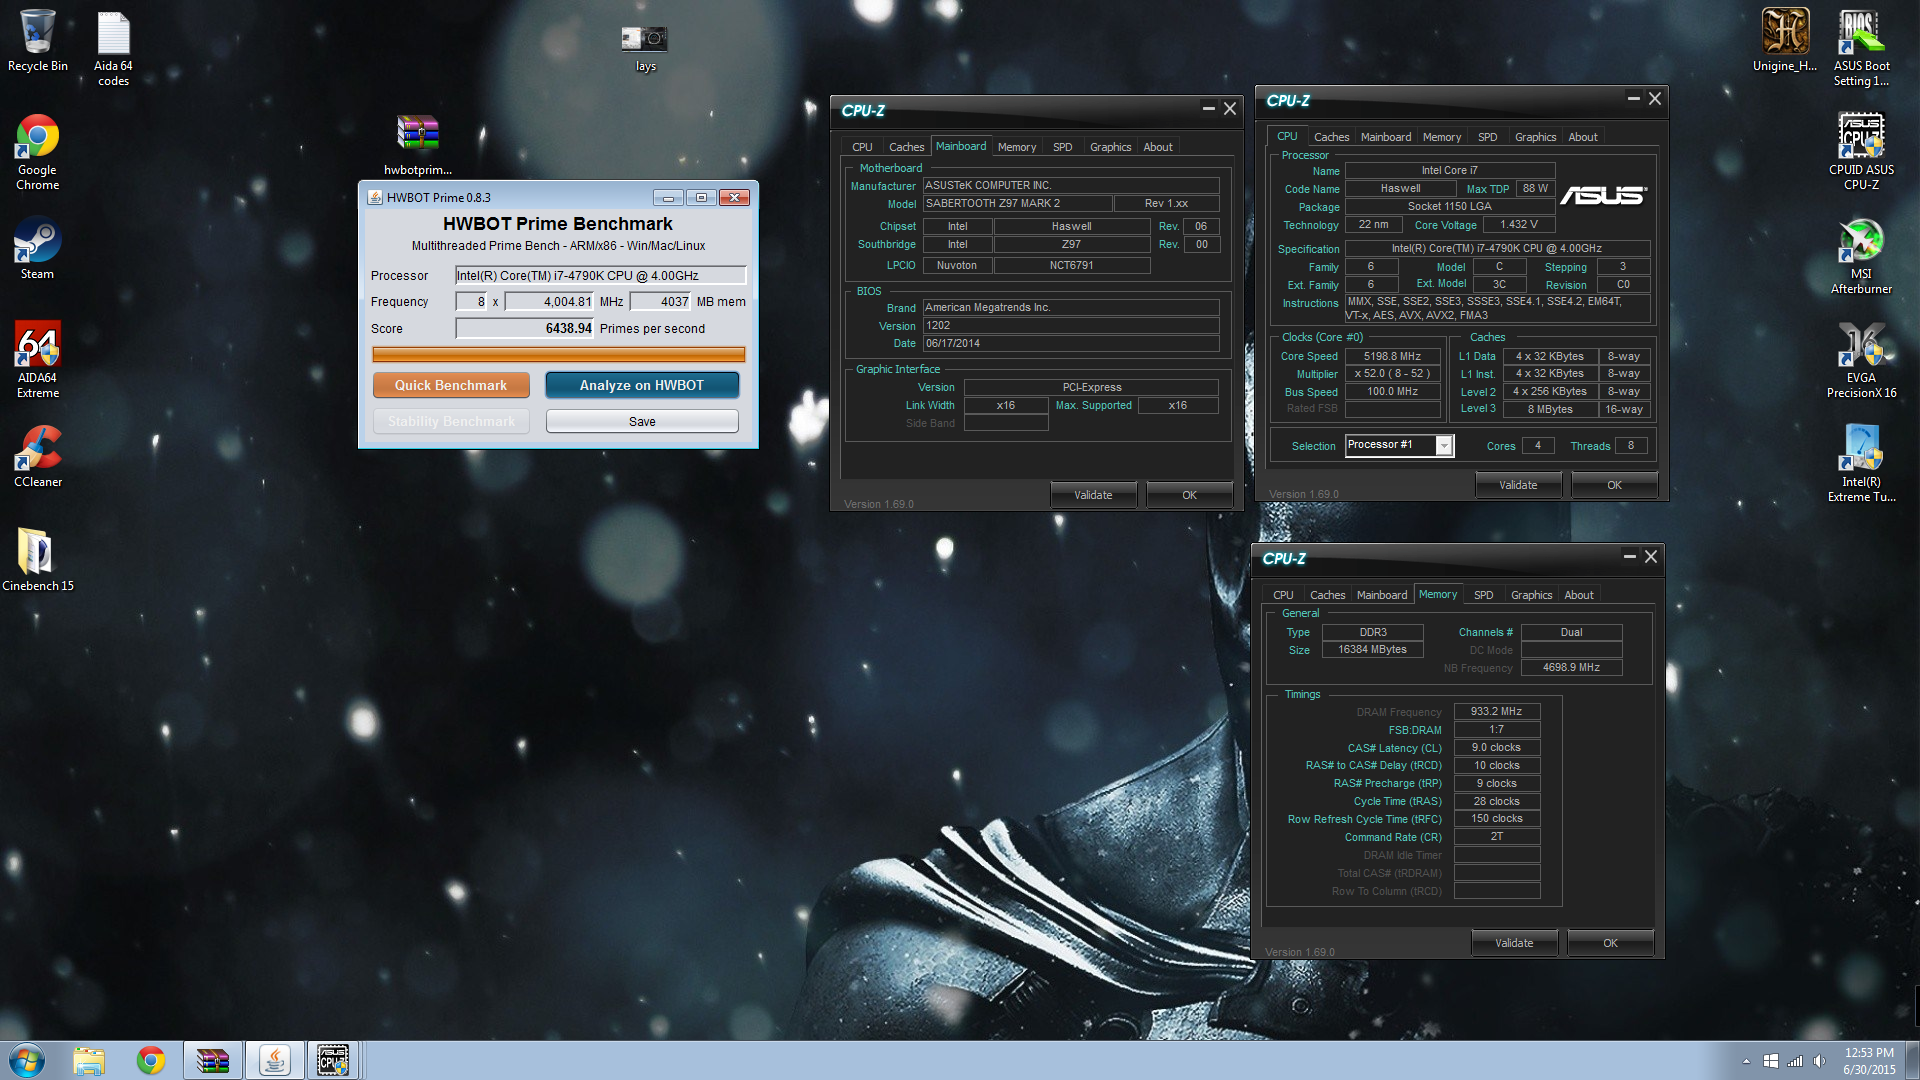Viewport: 1920px width, 1080px height.
Task: Open the hwbotprime archive icon
Action: [417, 145]
